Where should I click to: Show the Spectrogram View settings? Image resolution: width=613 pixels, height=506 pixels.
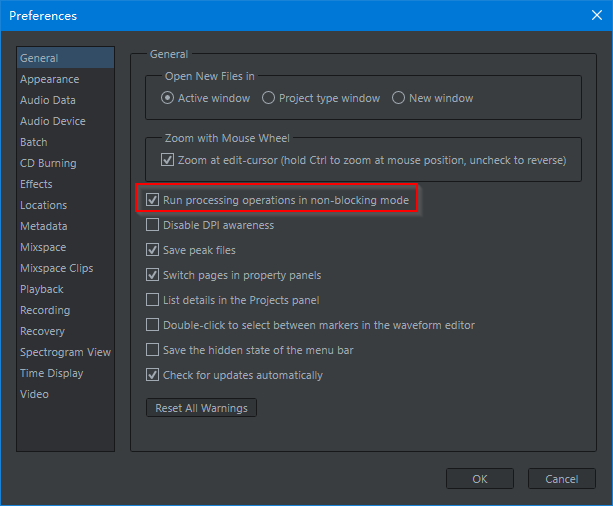pos(65,352)
